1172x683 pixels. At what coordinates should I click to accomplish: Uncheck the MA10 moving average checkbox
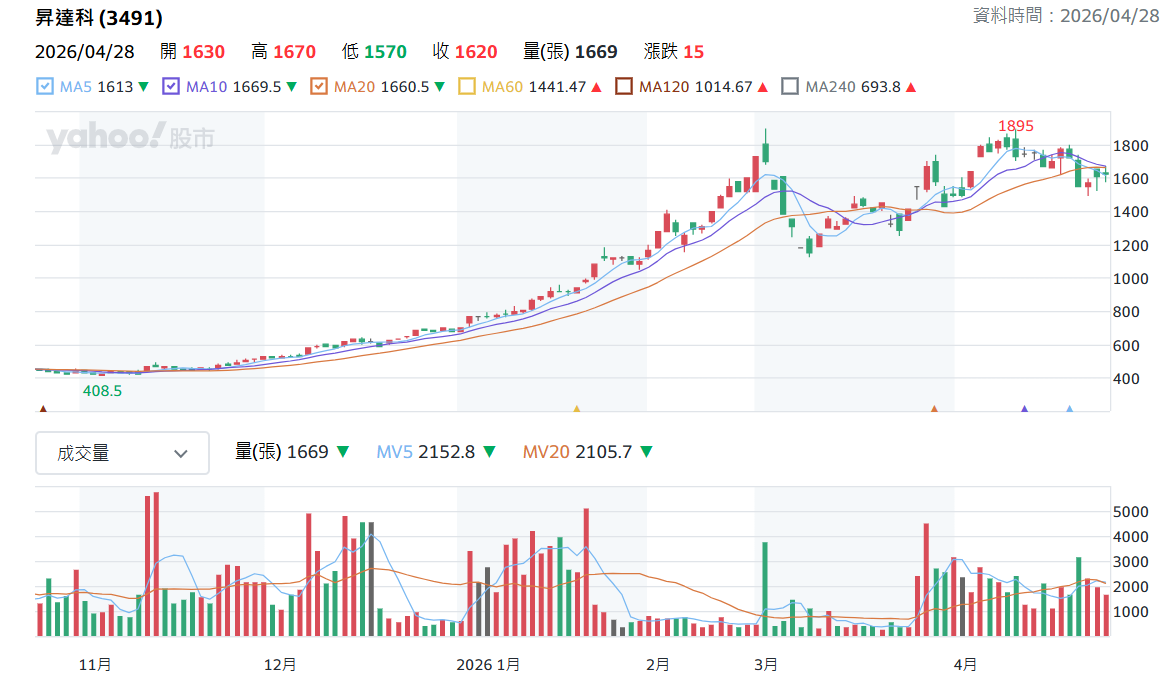171,87
